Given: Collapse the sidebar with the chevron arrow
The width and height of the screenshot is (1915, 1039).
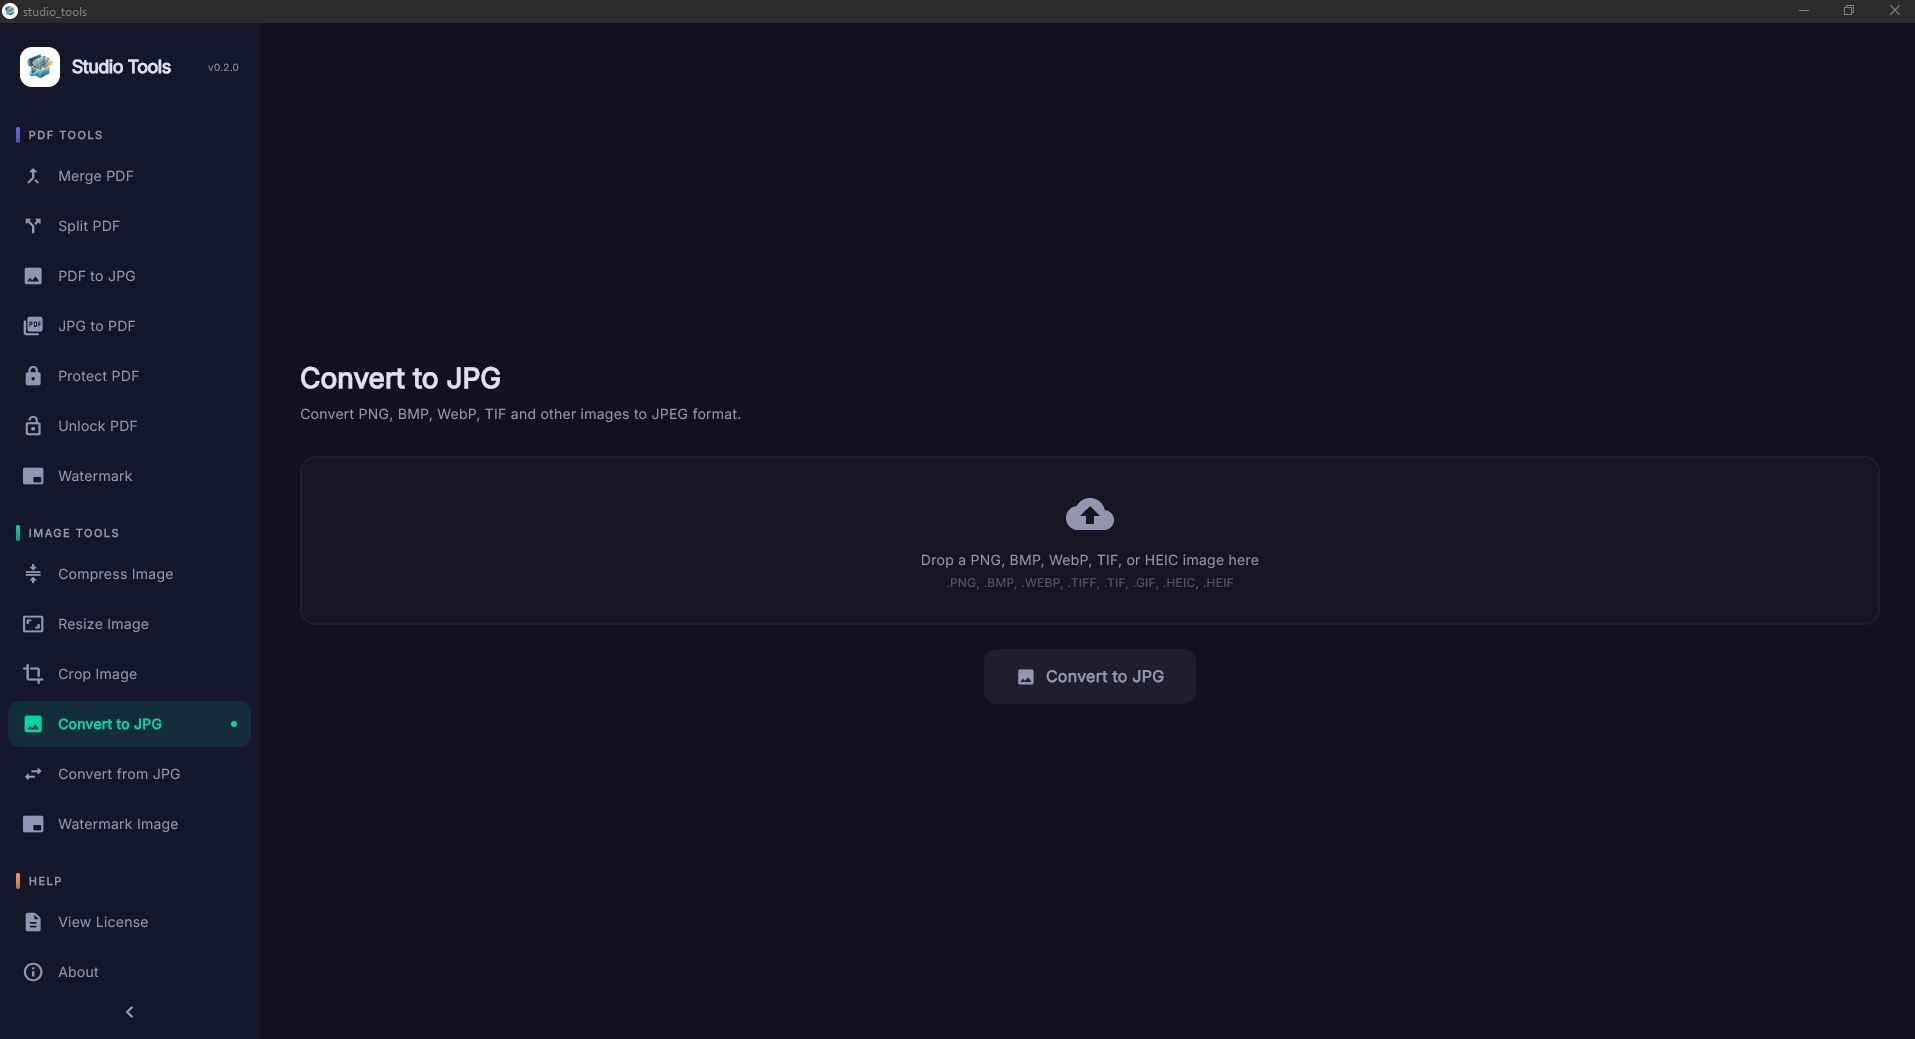Looking at the screenshot, I should [x=129, y=1012].
